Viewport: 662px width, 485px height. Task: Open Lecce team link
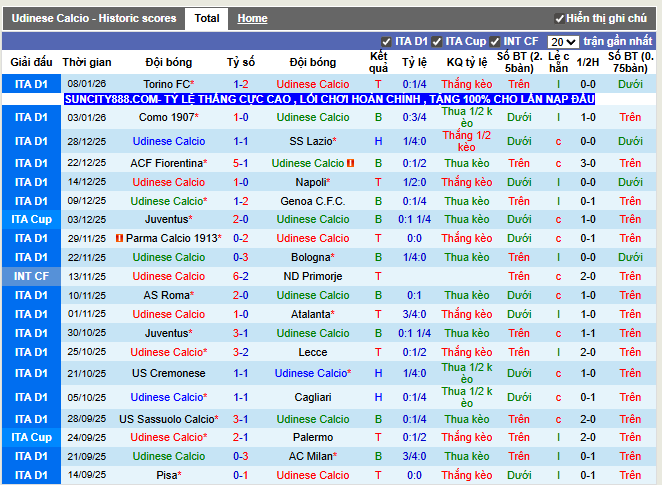pos(313,352)
